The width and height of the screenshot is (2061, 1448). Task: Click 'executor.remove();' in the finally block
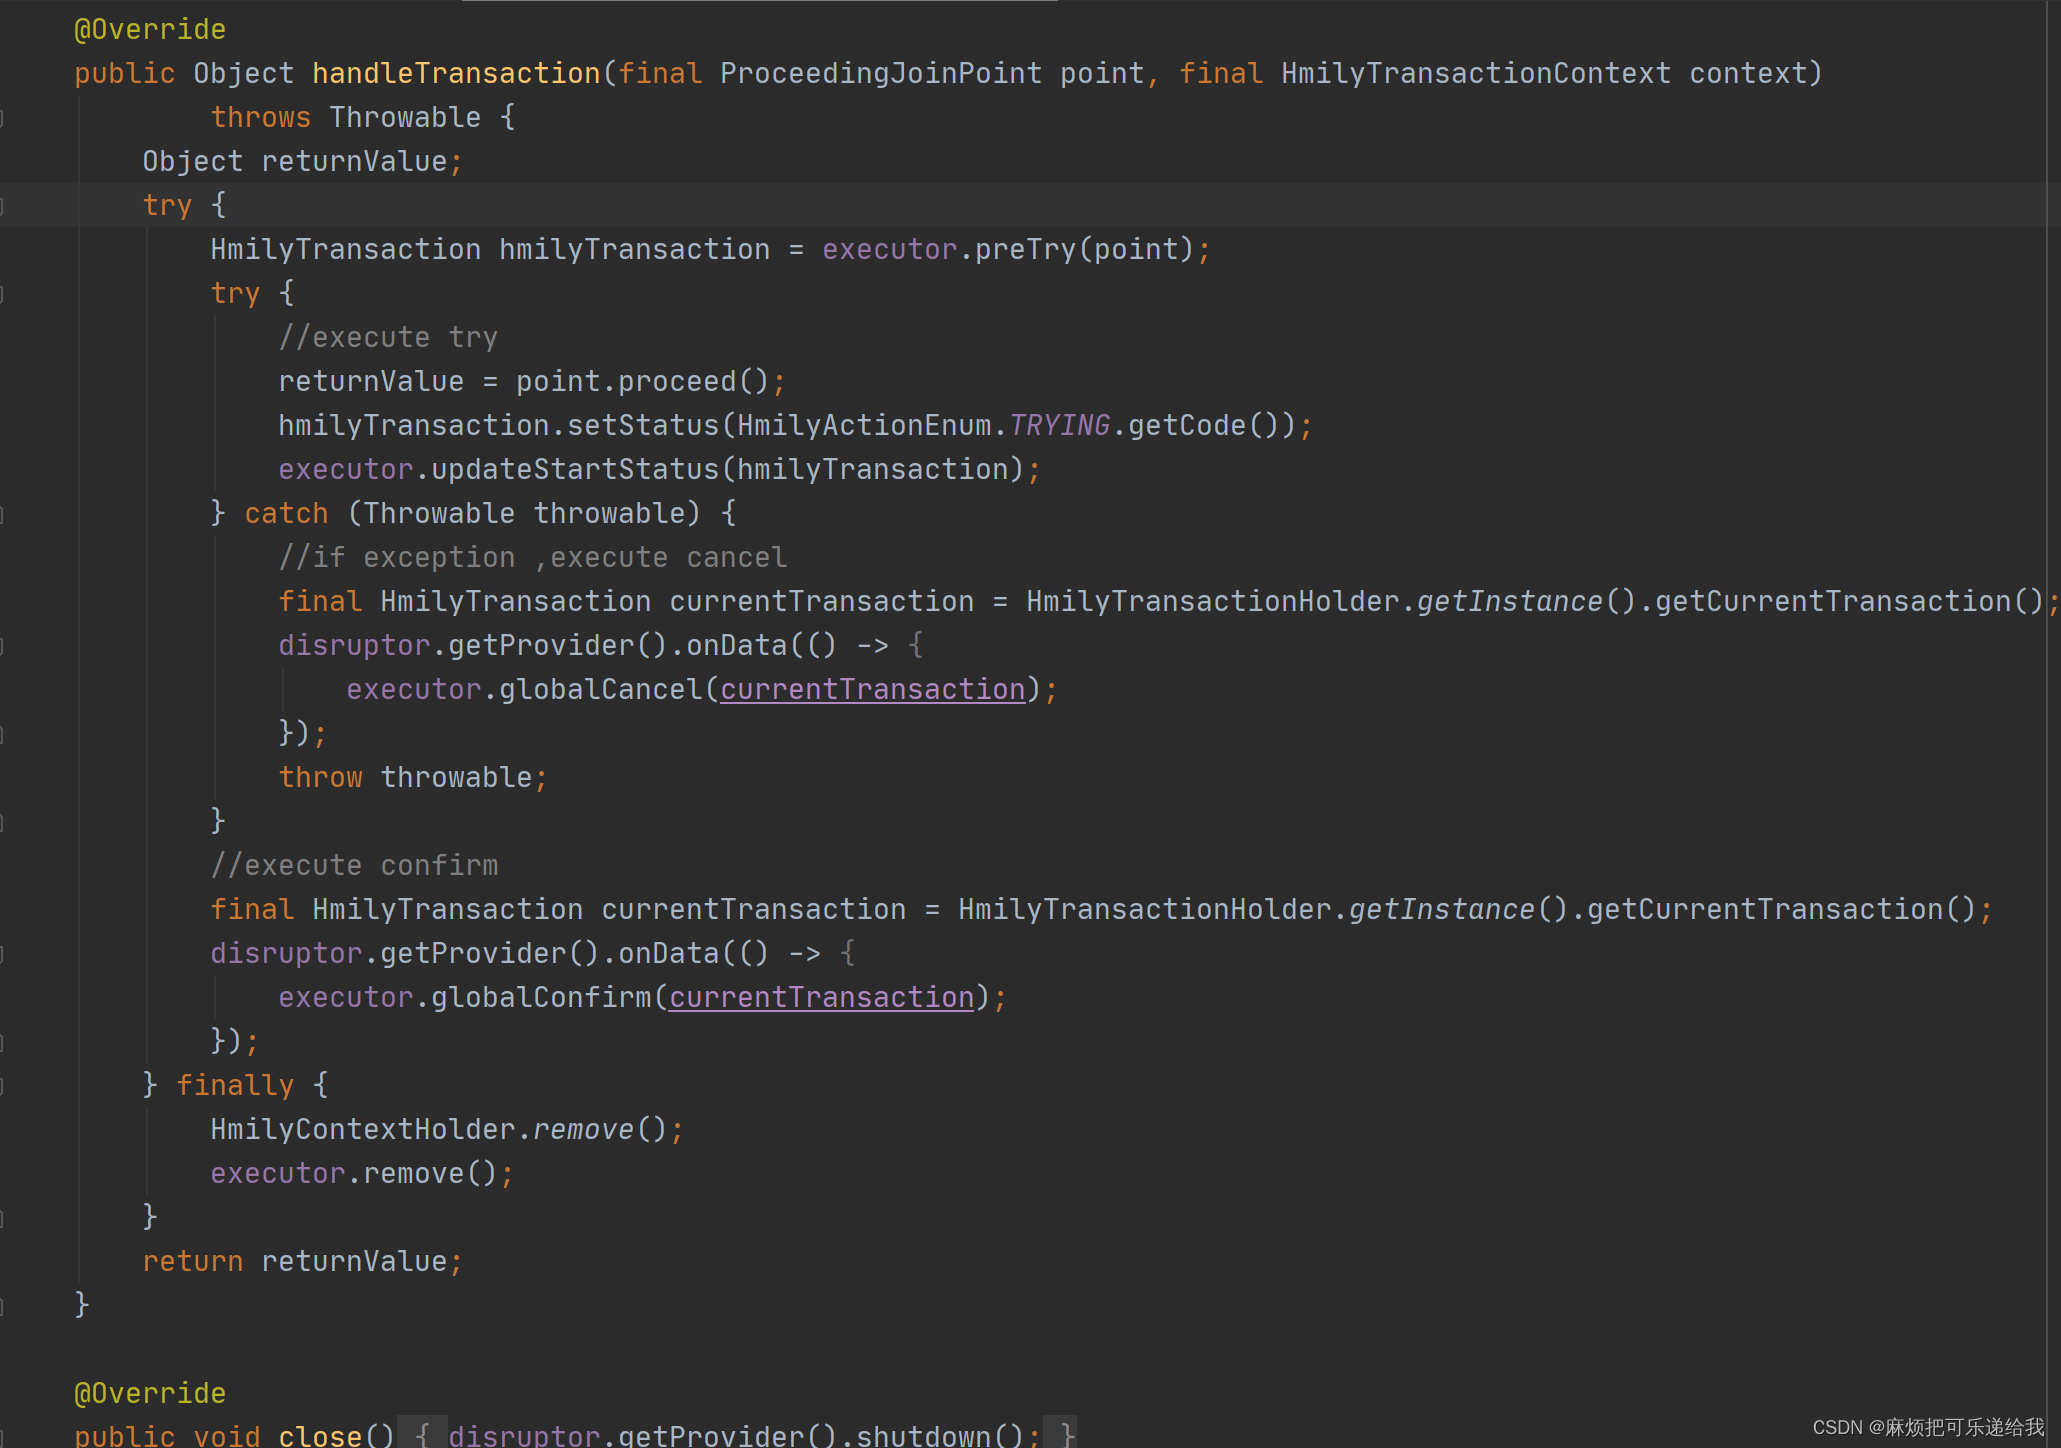(x=362, y=1173)
